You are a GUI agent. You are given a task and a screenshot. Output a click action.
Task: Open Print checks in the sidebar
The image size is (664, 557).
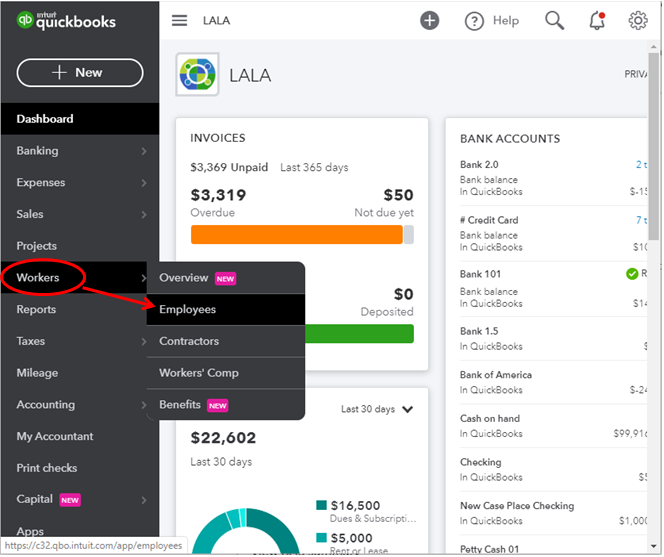click(x=47, y=468)
